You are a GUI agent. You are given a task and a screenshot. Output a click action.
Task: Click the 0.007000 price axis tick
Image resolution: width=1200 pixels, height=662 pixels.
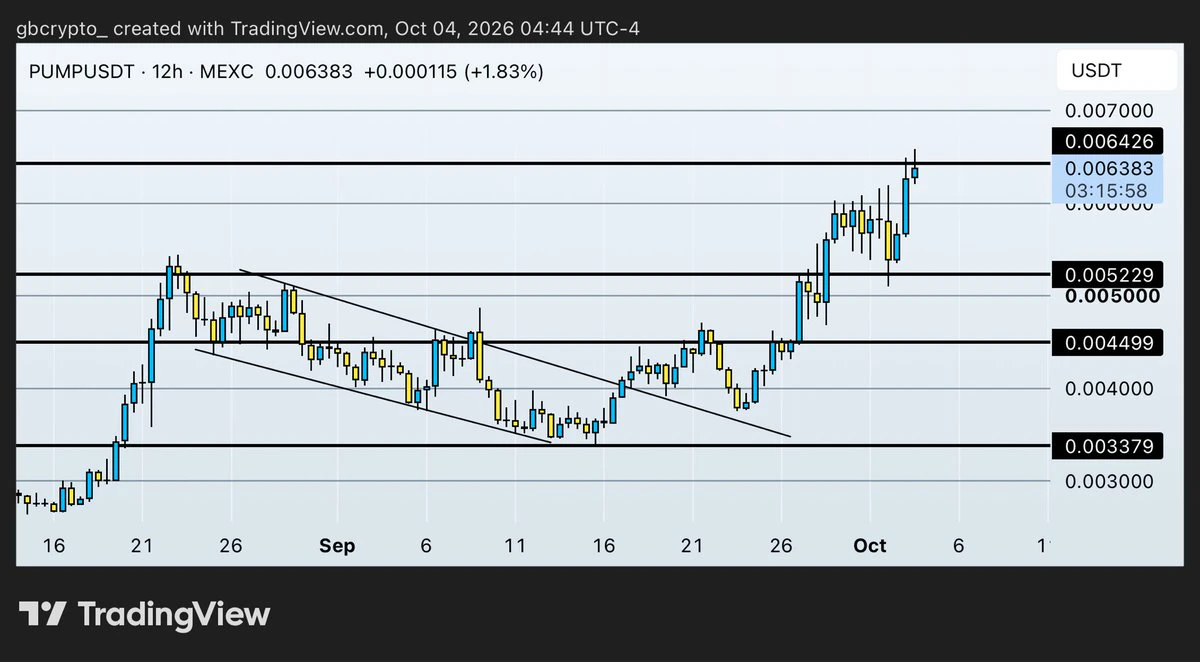click(1110, 111)
